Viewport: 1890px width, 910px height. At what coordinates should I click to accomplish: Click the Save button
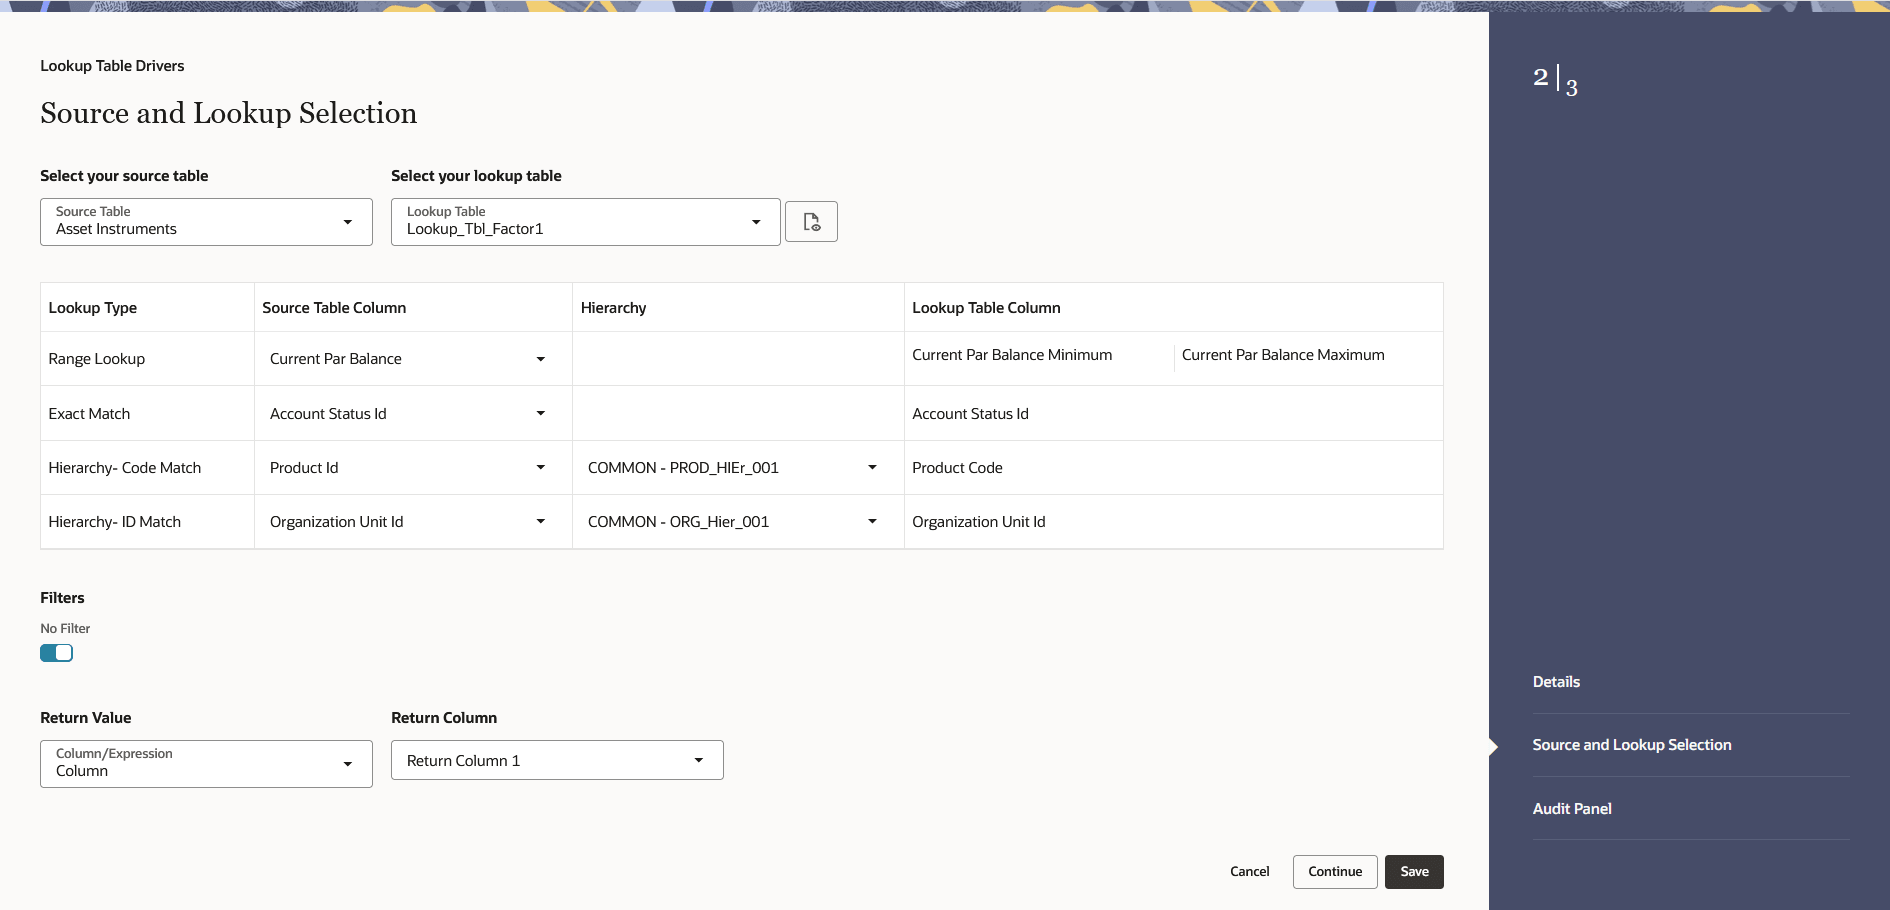1414,872
